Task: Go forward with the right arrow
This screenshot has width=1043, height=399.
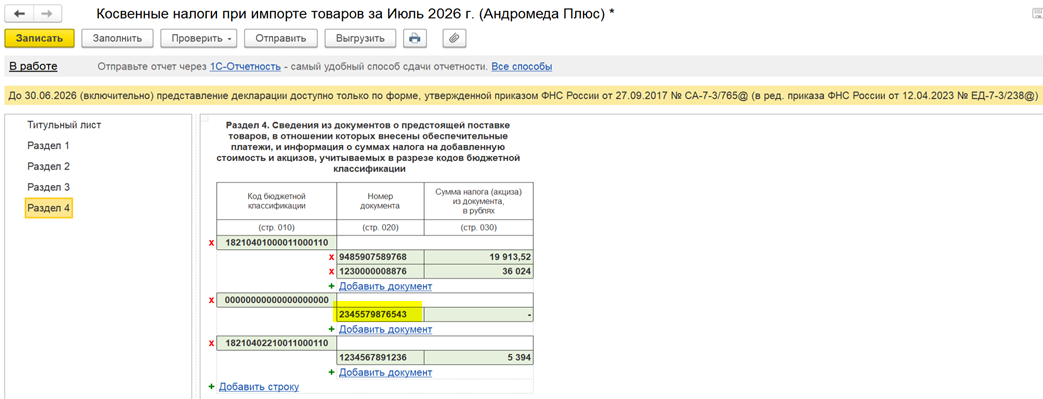Action: [47, 14]
